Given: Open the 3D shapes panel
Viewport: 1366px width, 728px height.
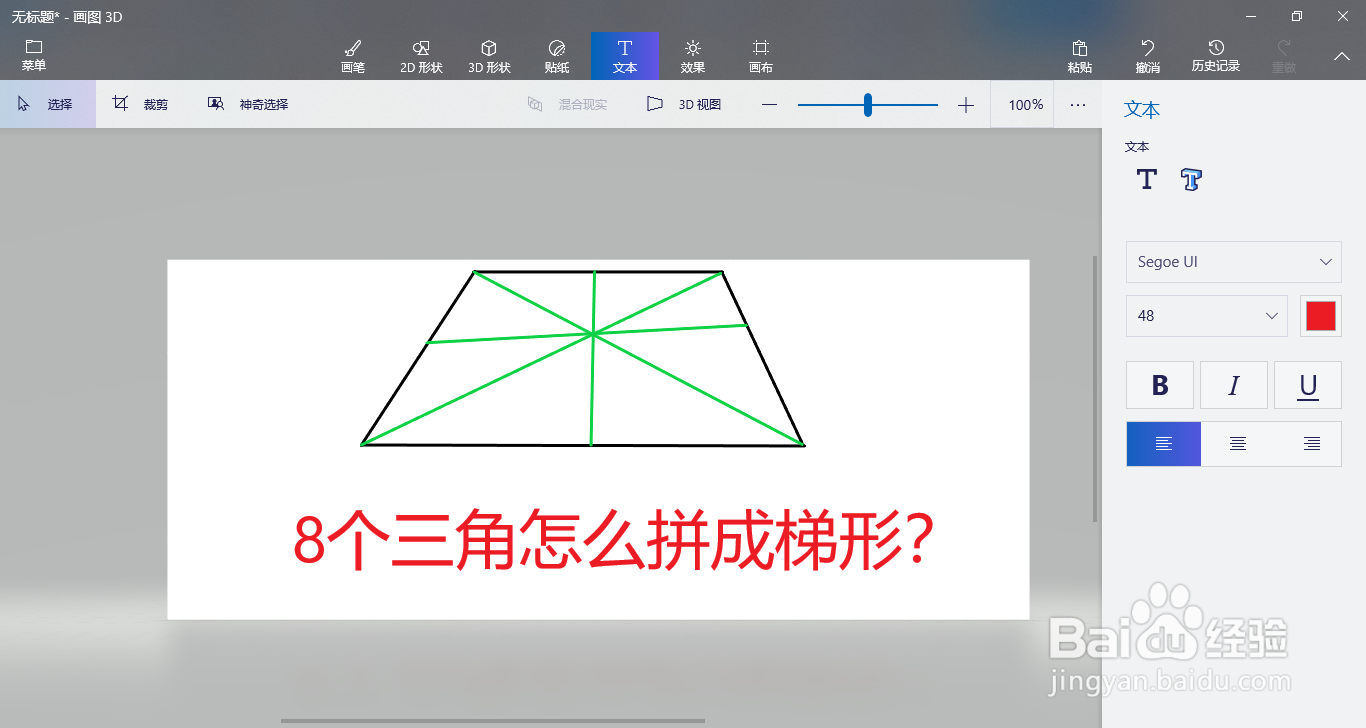Looking at the screenshot, I should point(489,55).
